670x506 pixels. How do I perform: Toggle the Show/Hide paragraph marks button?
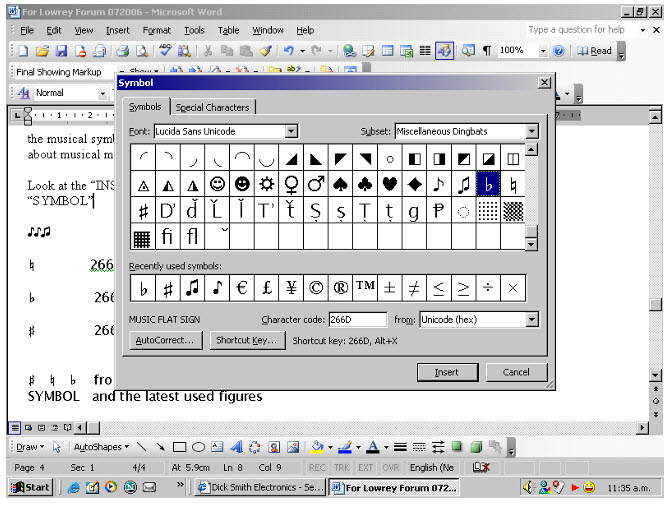coord(487,51)
